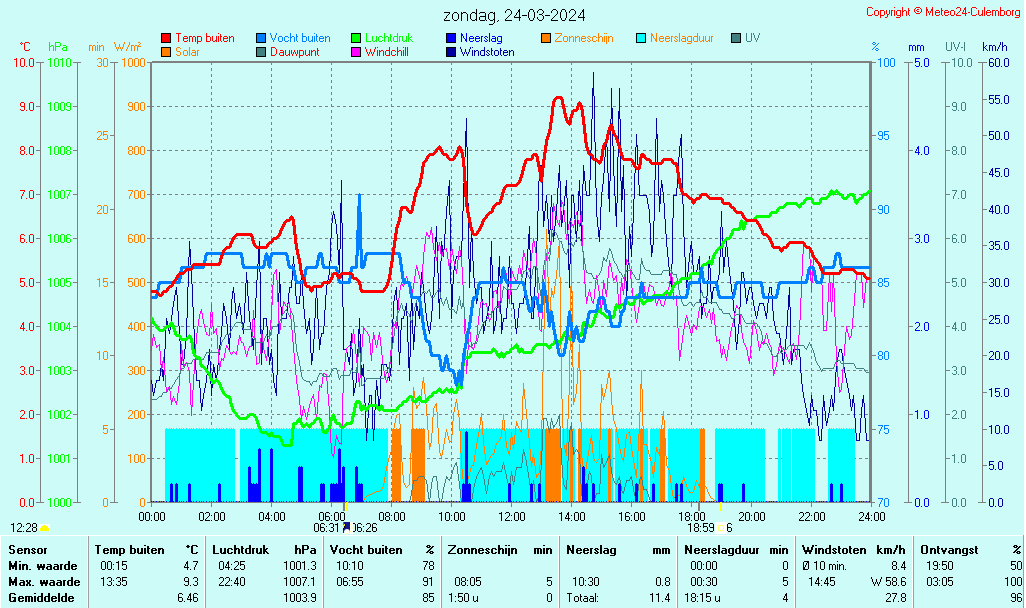The height and width of the screenshot is (608, 1026).
Task: Click the cyan Neerslagduur legend square
Action: (641, 38)
